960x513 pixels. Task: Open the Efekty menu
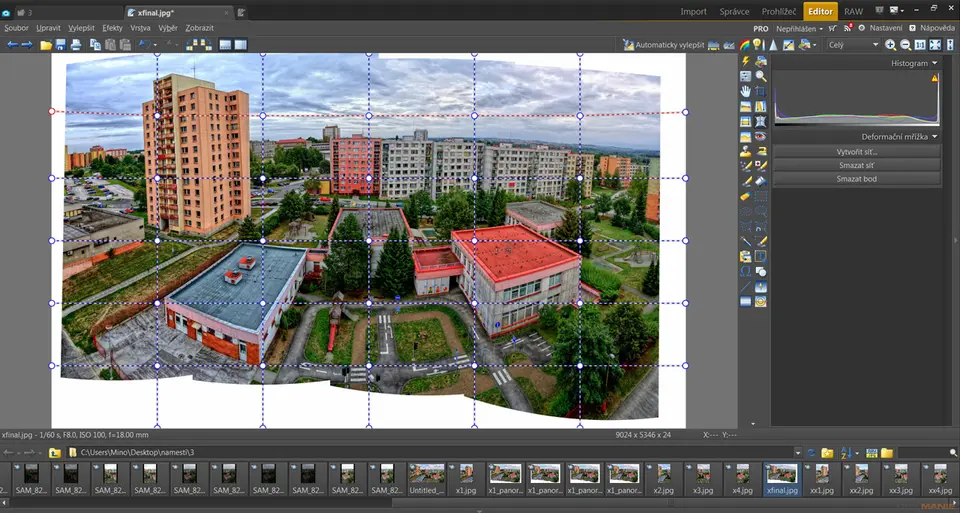tap(112, 28)
